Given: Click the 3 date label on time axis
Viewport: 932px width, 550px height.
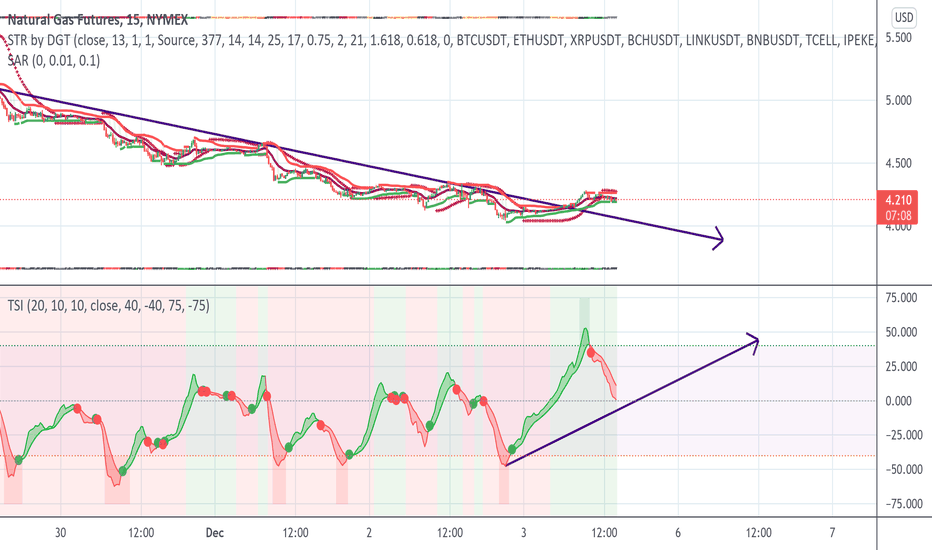Looking at the screenshot, I should [524, 533].
